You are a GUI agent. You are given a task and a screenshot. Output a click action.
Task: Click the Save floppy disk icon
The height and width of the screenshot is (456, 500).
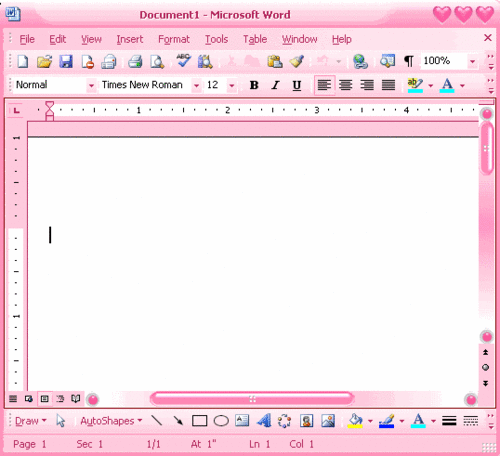coord(66,62)
